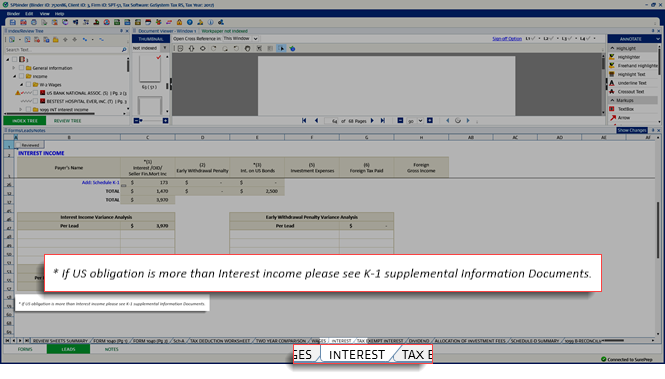
Task: Expand the General Information tree node
Action: click(x=14, y=68)
